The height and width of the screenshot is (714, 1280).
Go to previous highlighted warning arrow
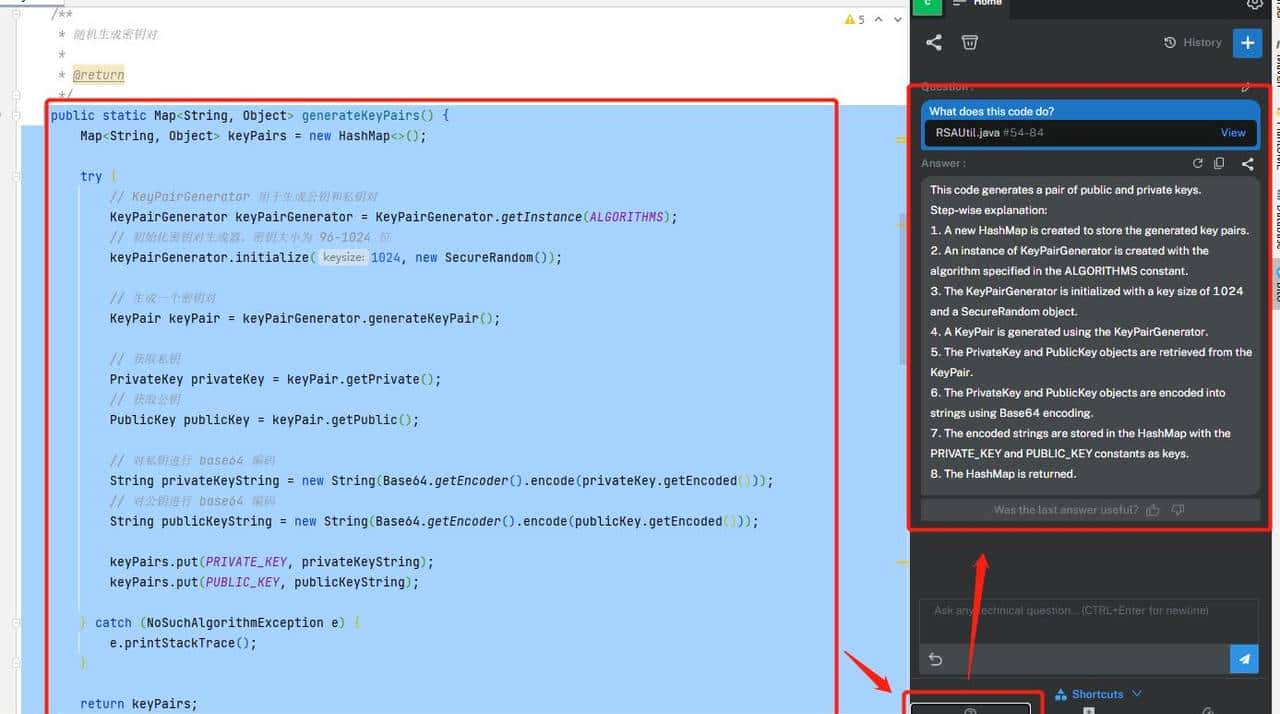point(878,19)
